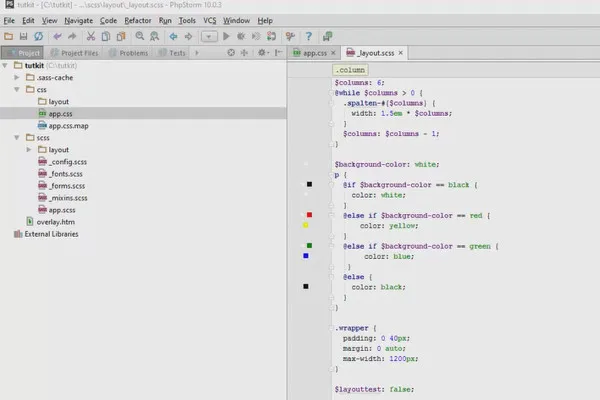
Task: Open the File menu
Action: (x=9, y=21)
